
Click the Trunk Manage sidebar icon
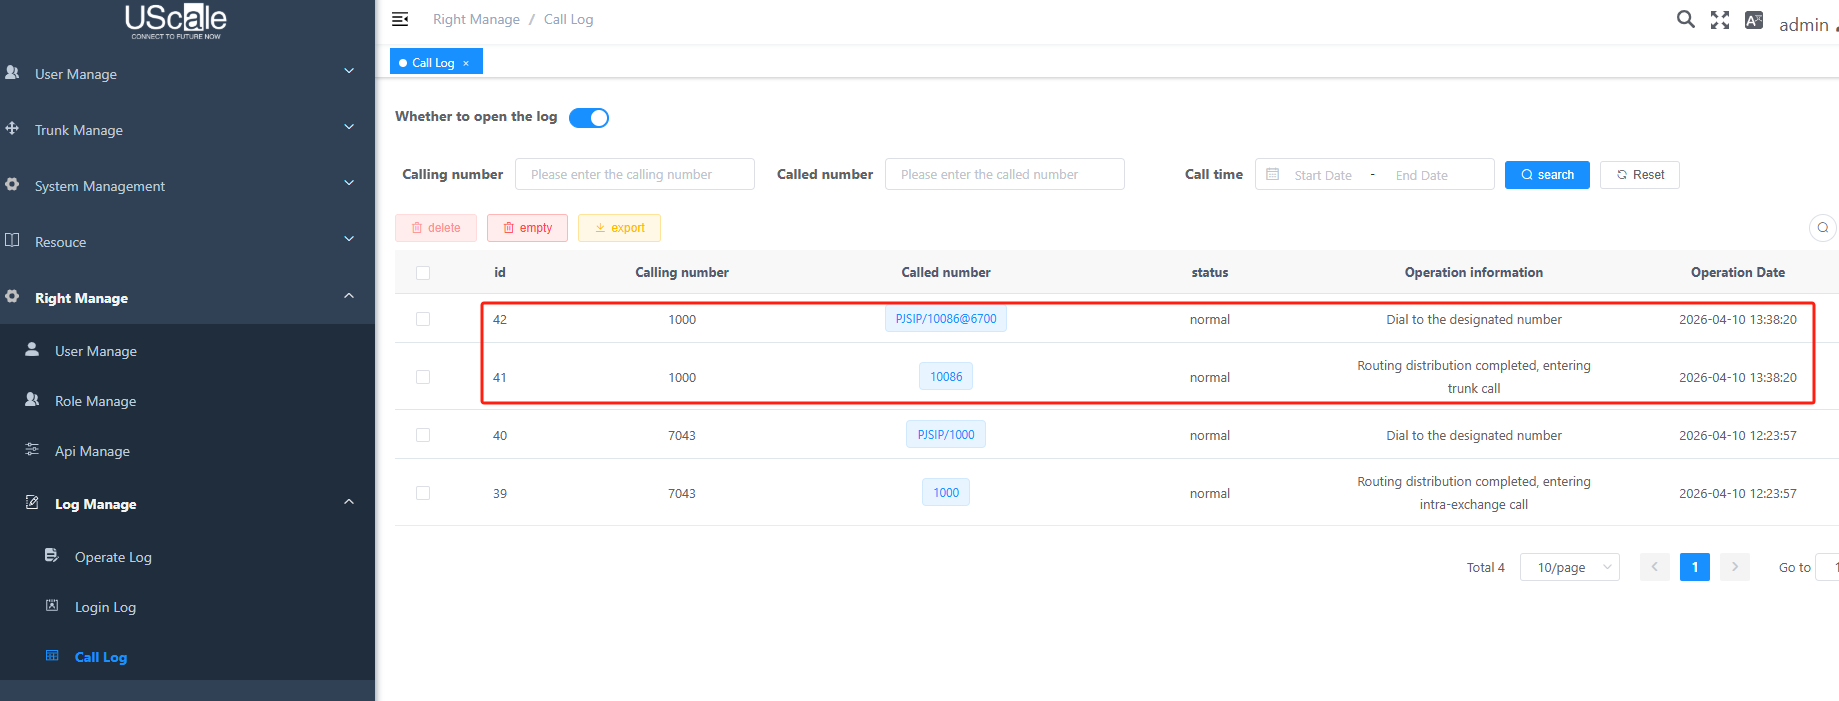coord(12,128)
